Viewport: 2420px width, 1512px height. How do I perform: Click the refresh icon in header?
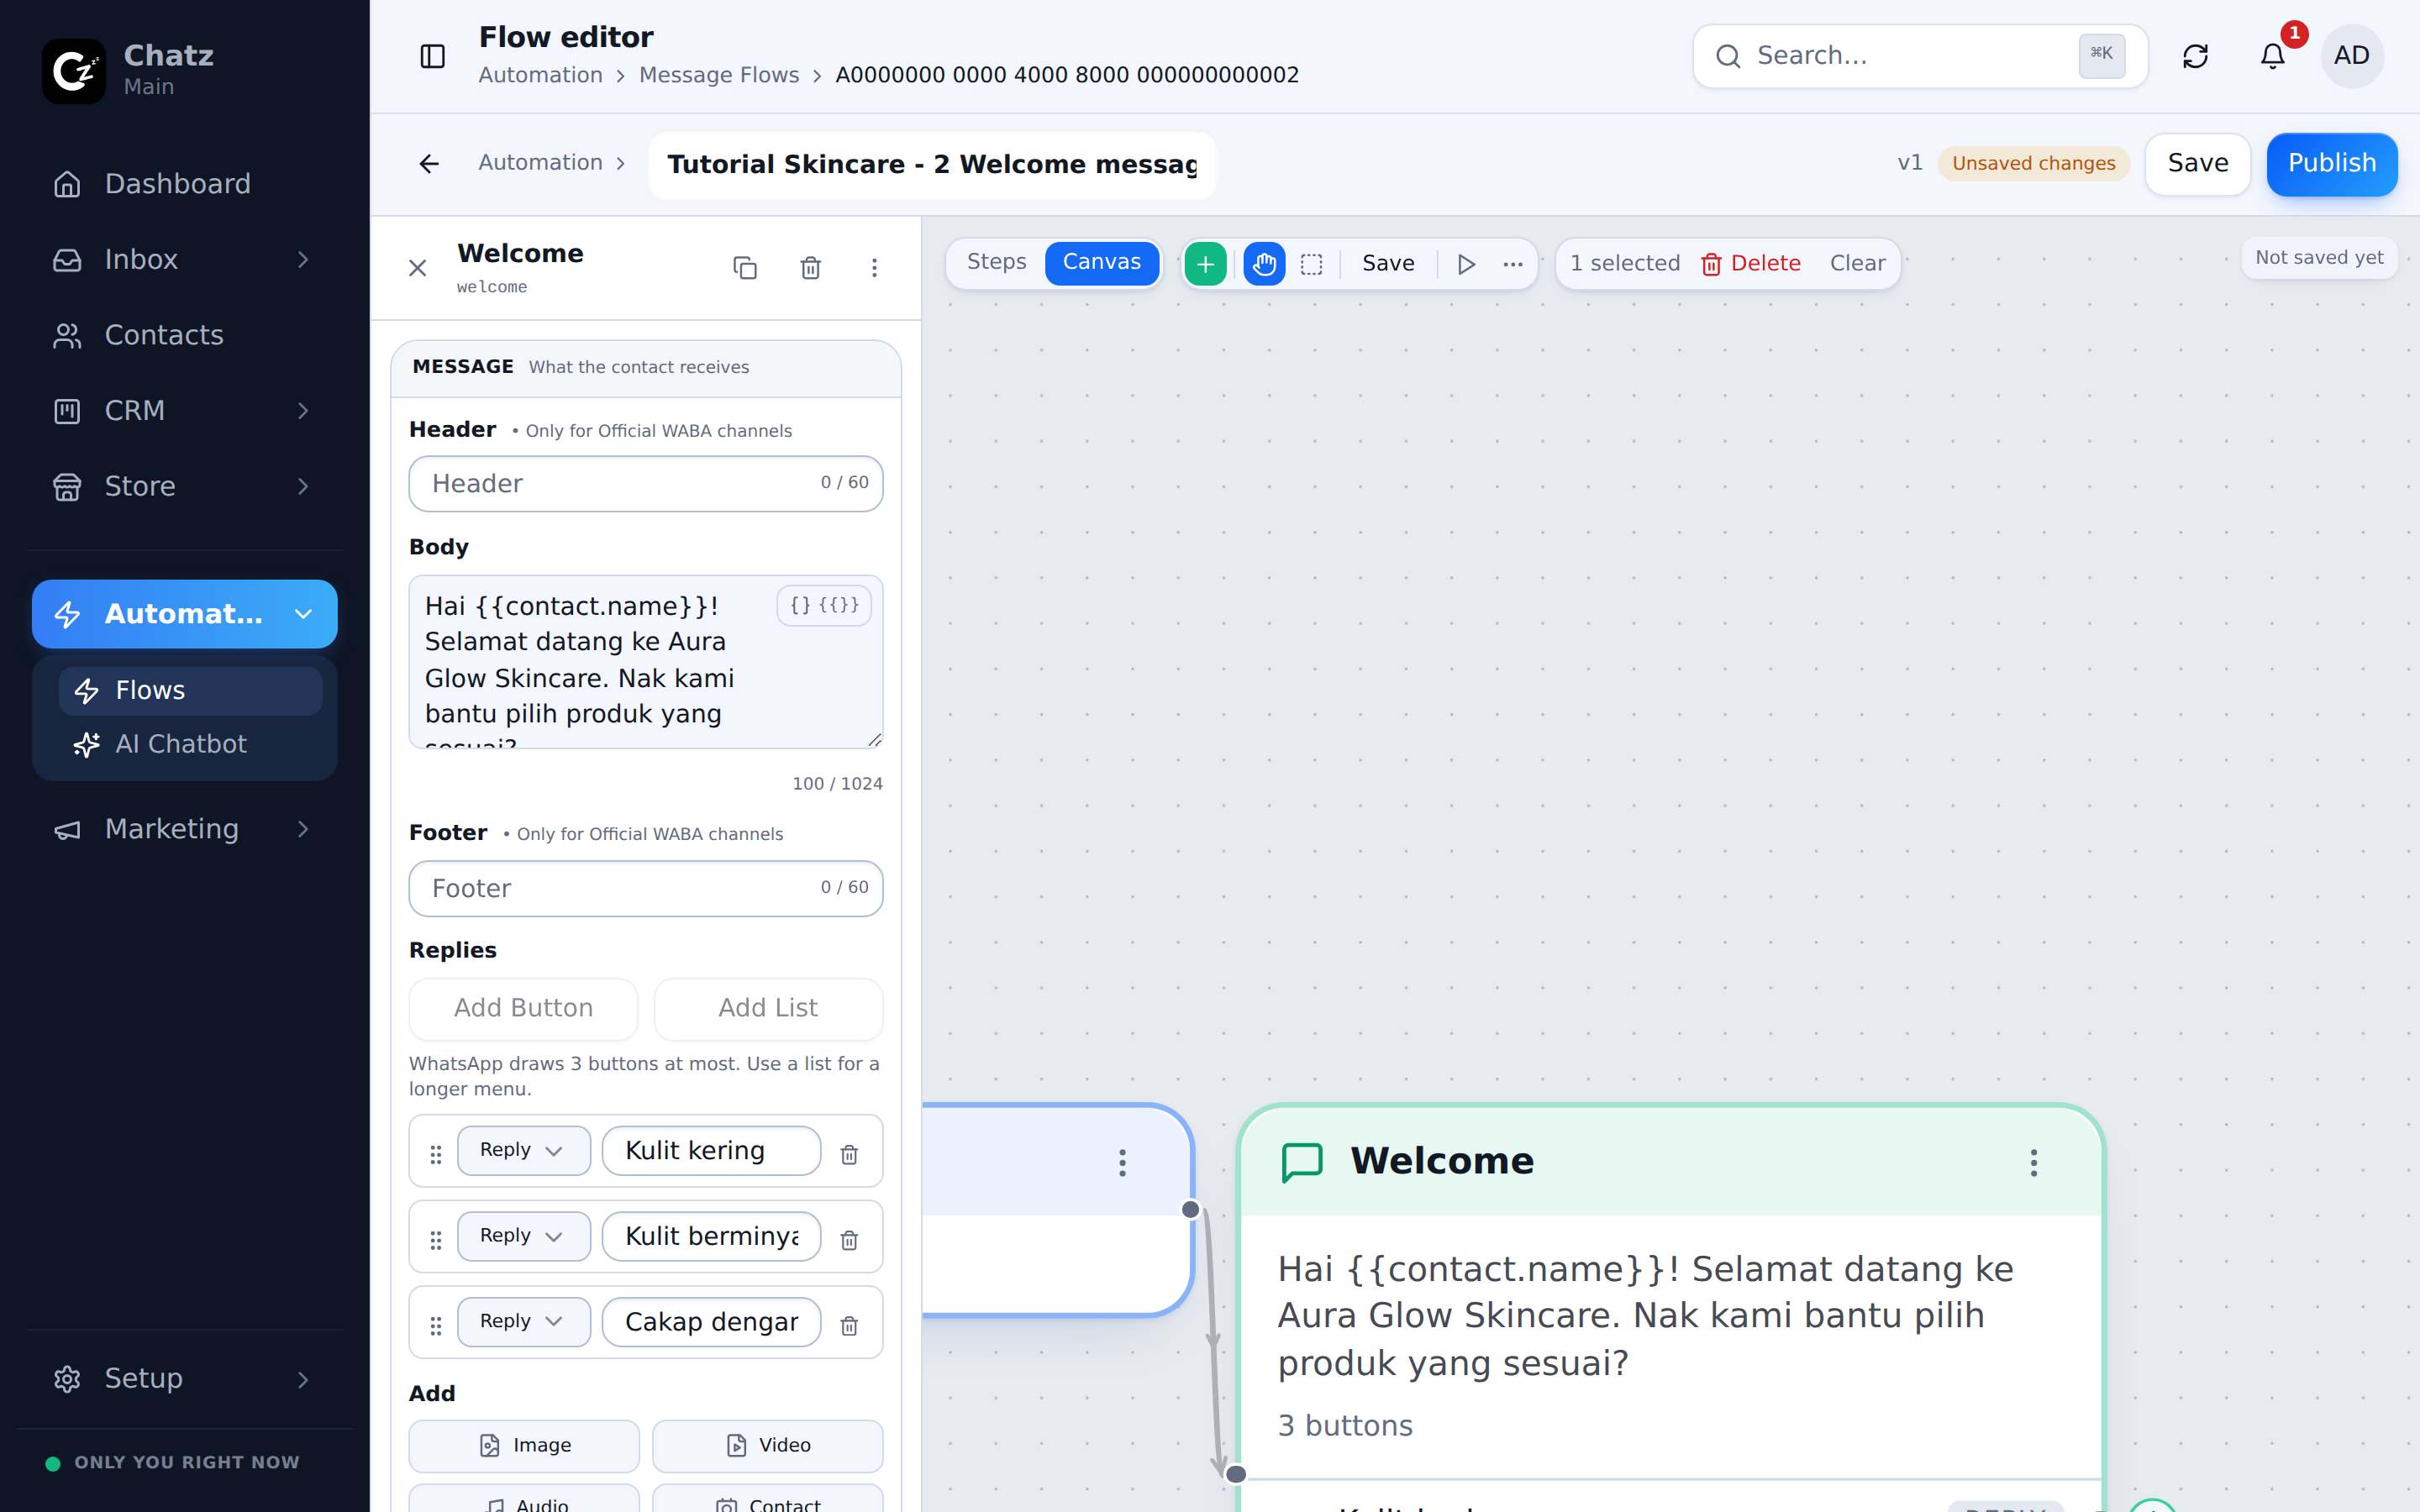pyautogui.click(x=2195, y=56)
